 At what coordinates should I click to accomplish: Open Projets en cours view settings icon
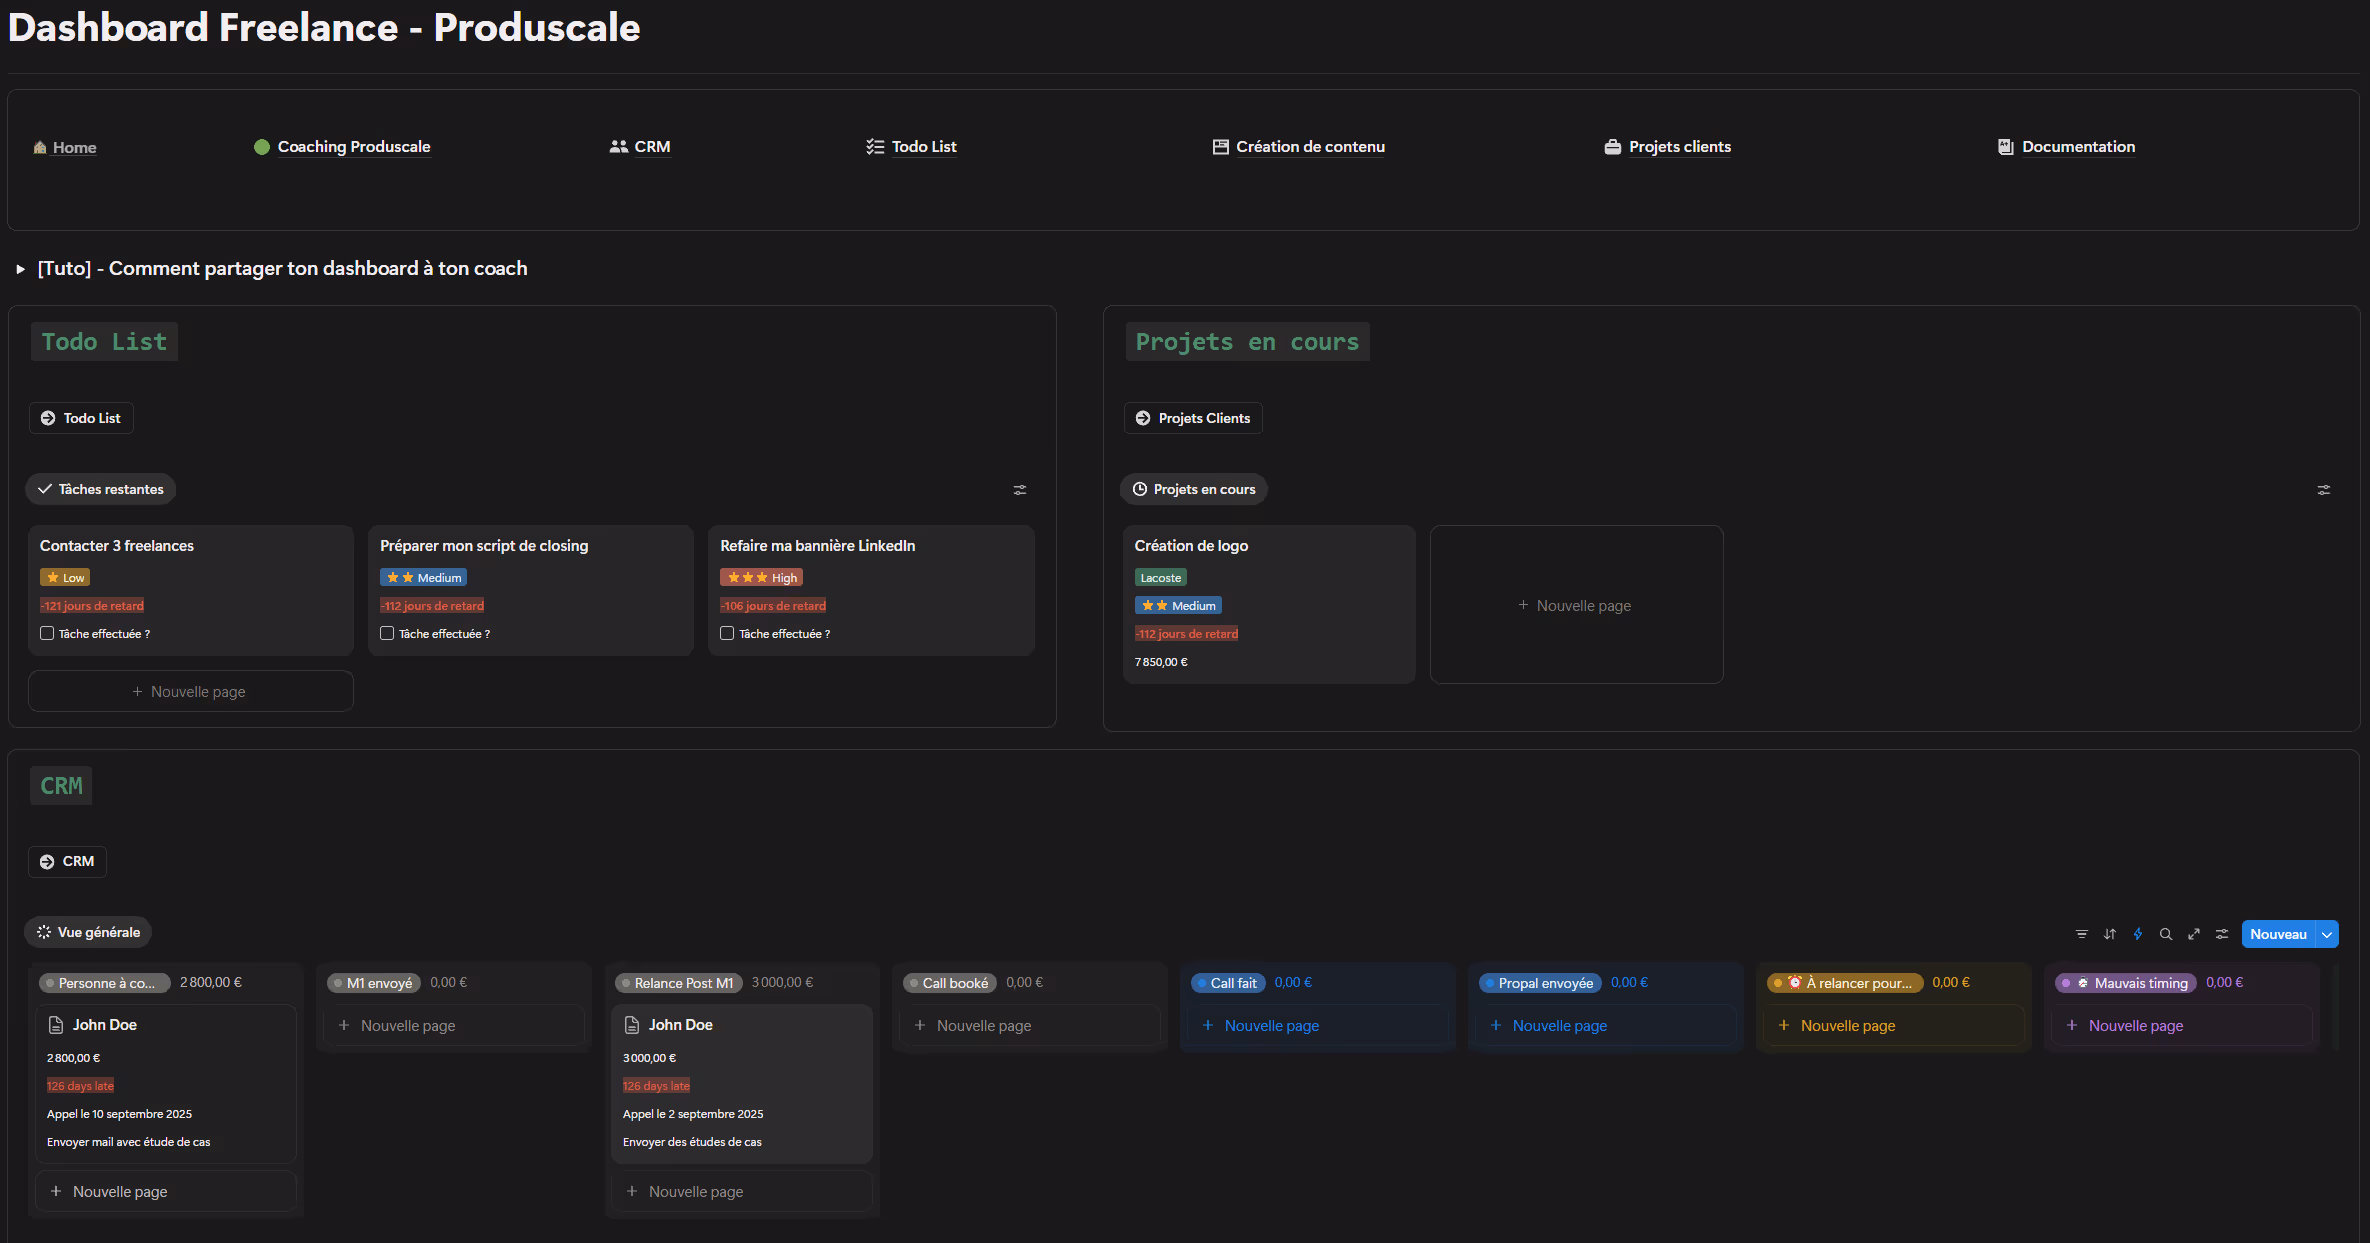2323,490
